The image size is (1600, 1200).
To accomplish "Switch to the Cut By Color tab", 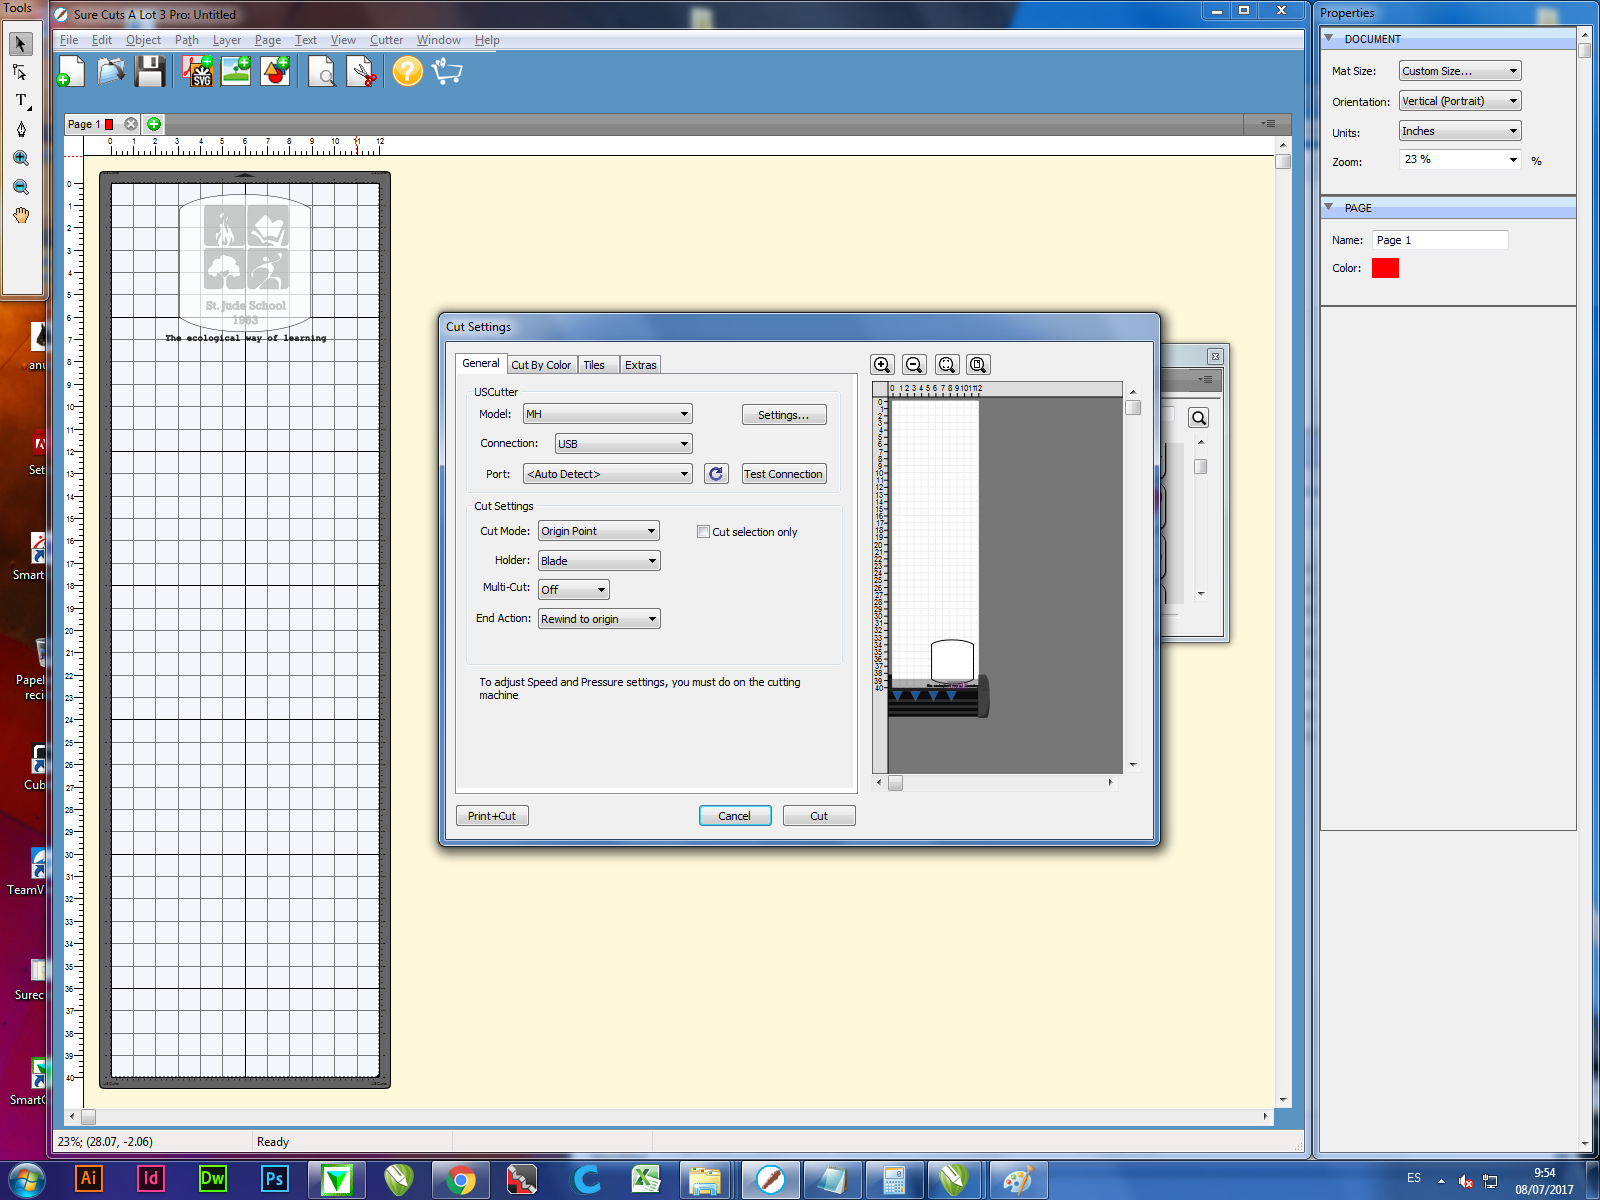I will (541, 365).
